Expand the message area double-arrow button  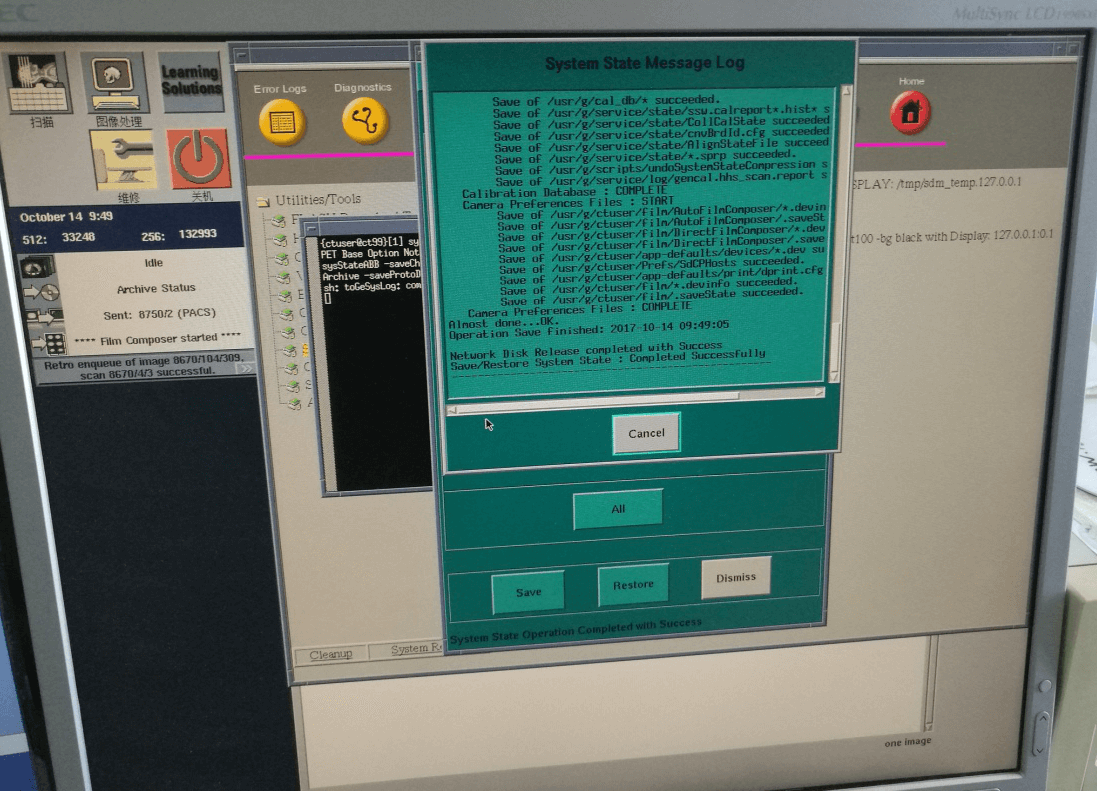click(x=244, y=368)
